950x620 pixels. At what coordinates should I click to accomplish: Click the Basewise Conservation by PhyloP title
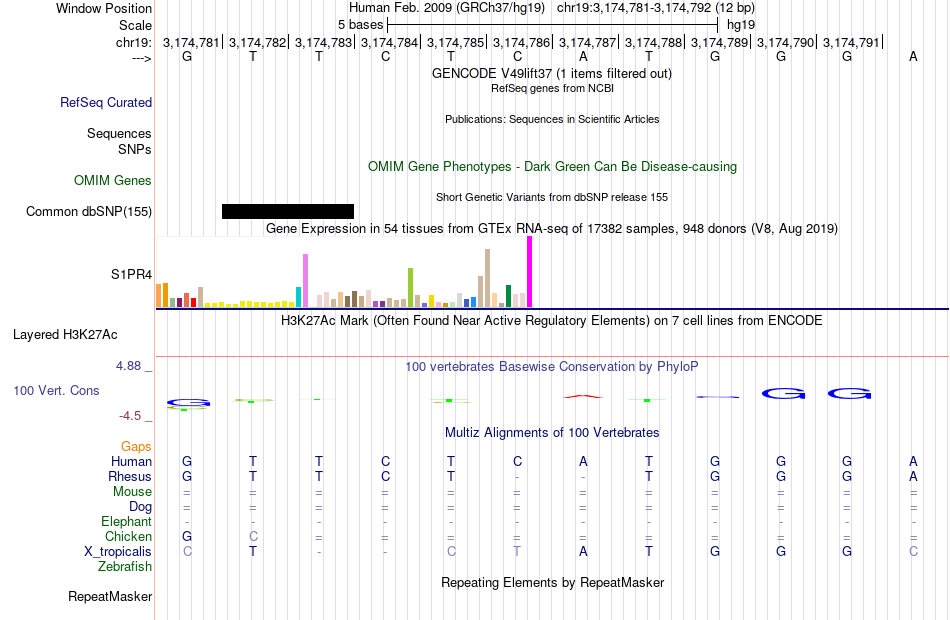[x=551, y=367]
